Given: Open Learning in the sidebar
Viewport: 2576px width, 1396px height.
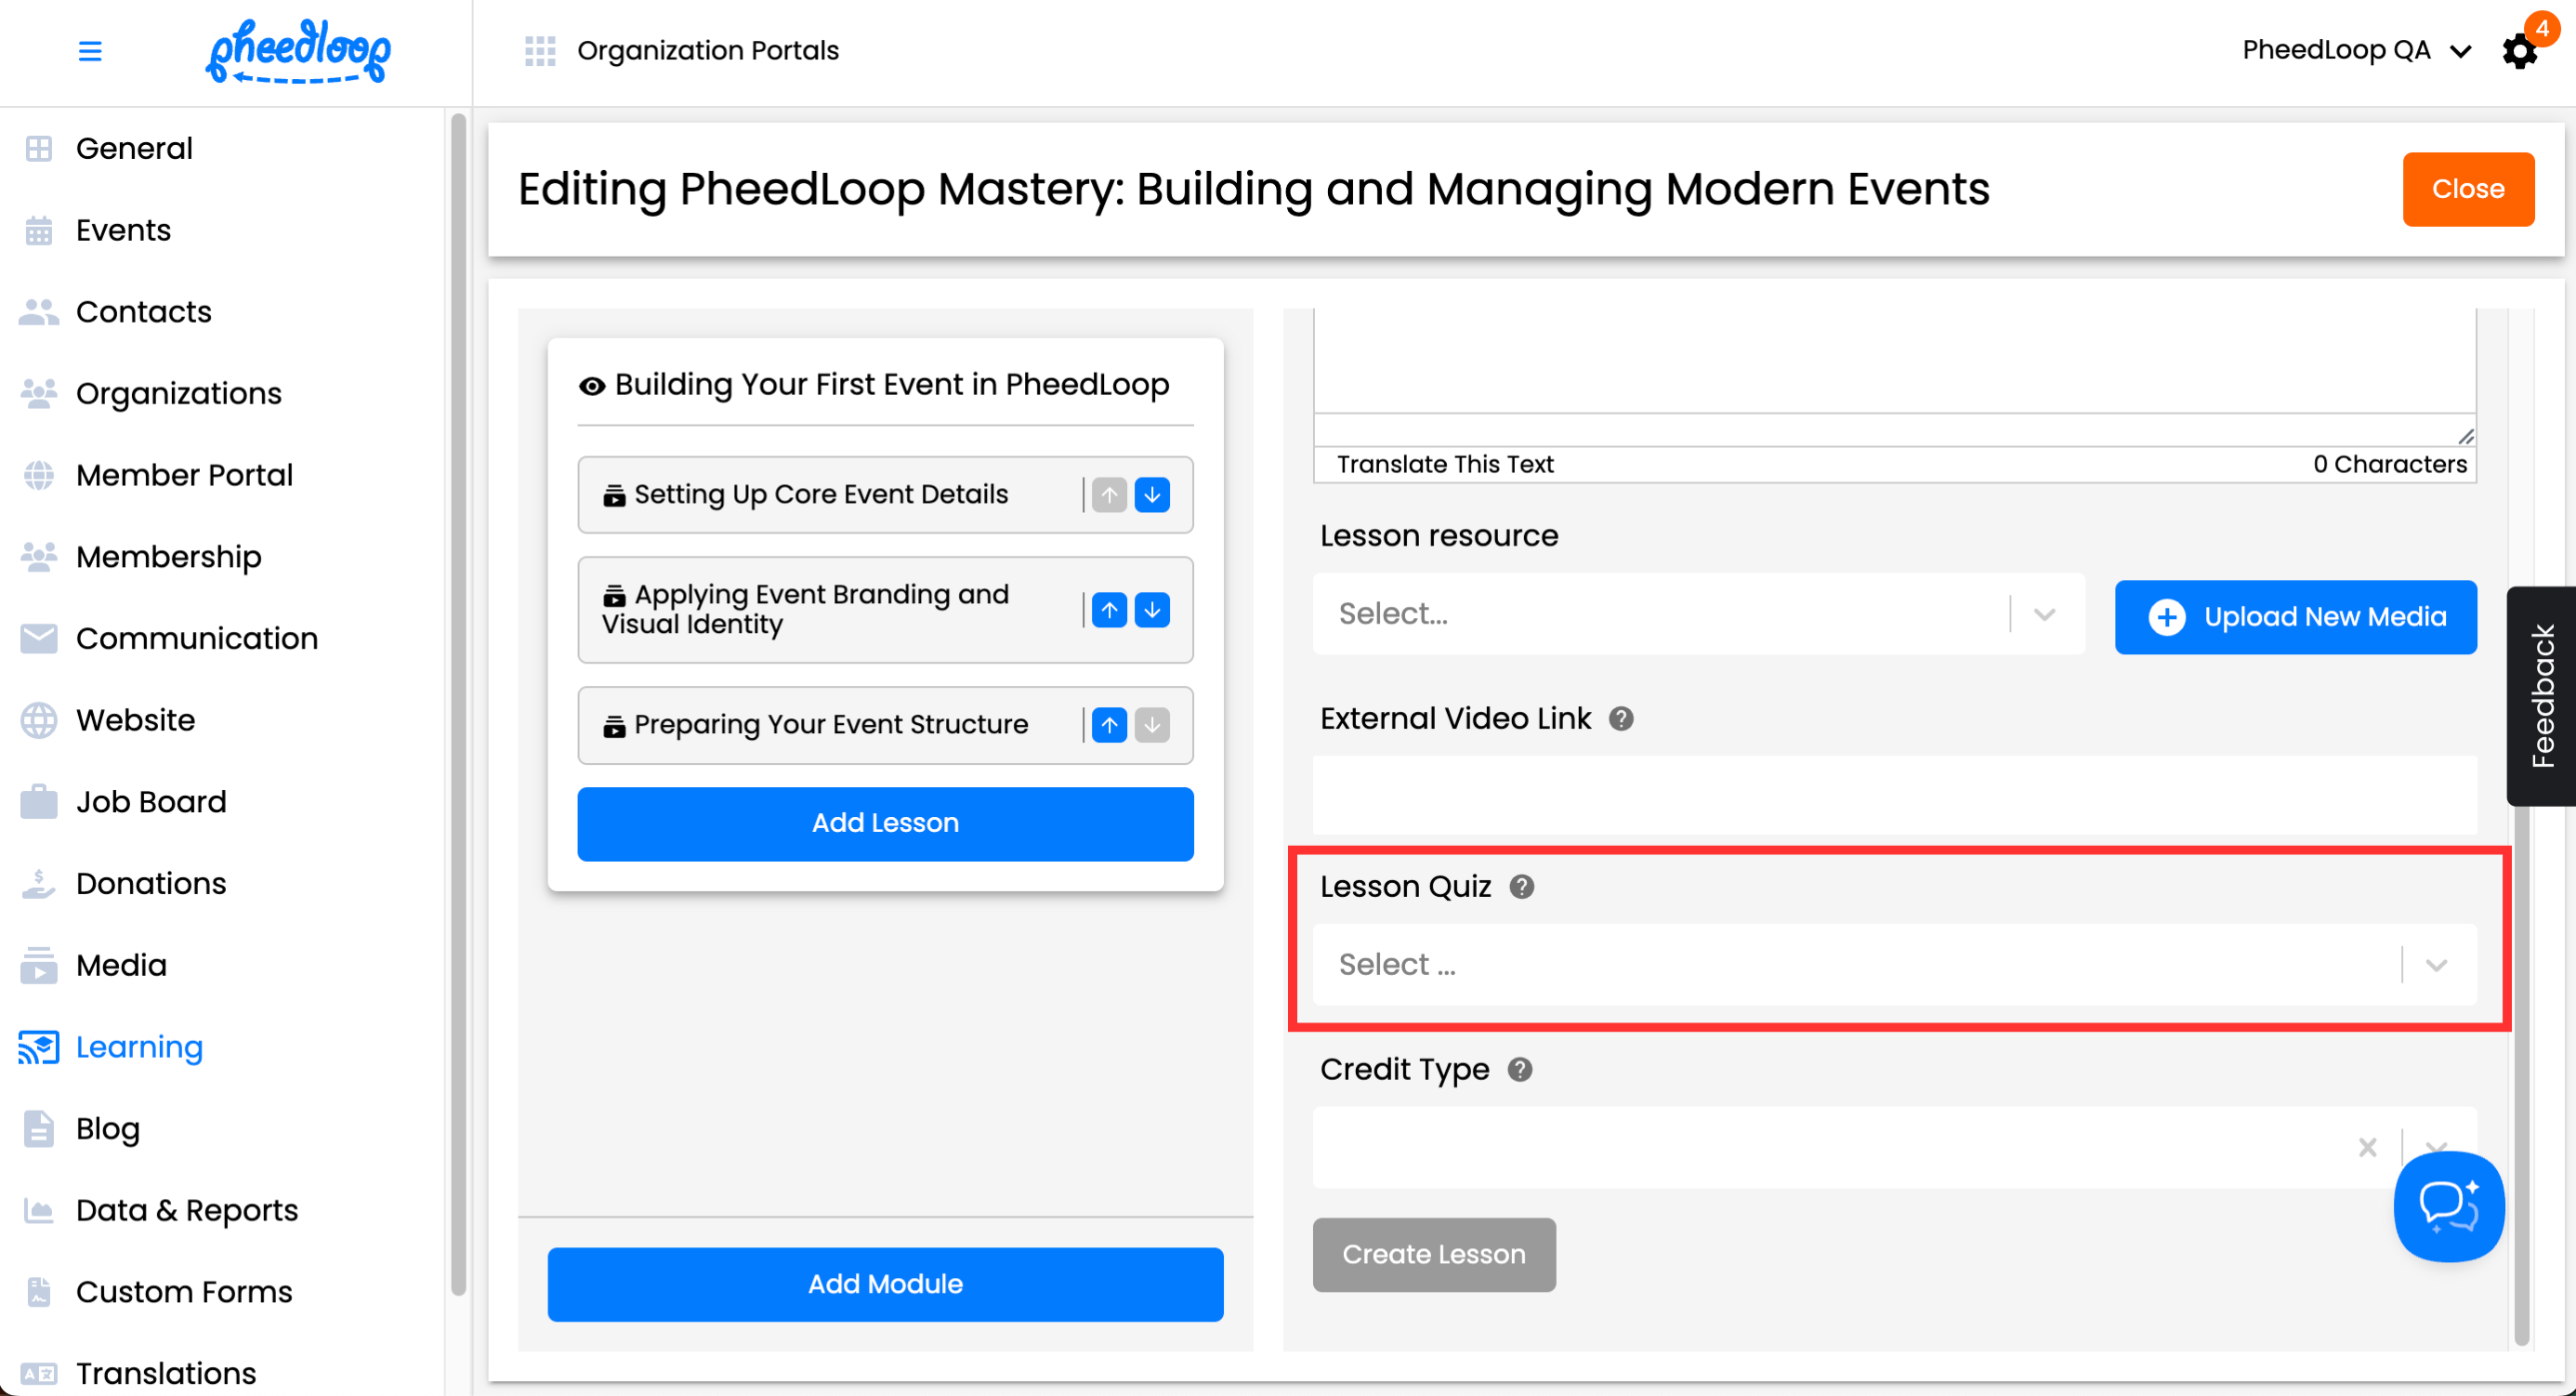Looking at the screenshot, I should pyautogui.click(x=139, y=1047).
